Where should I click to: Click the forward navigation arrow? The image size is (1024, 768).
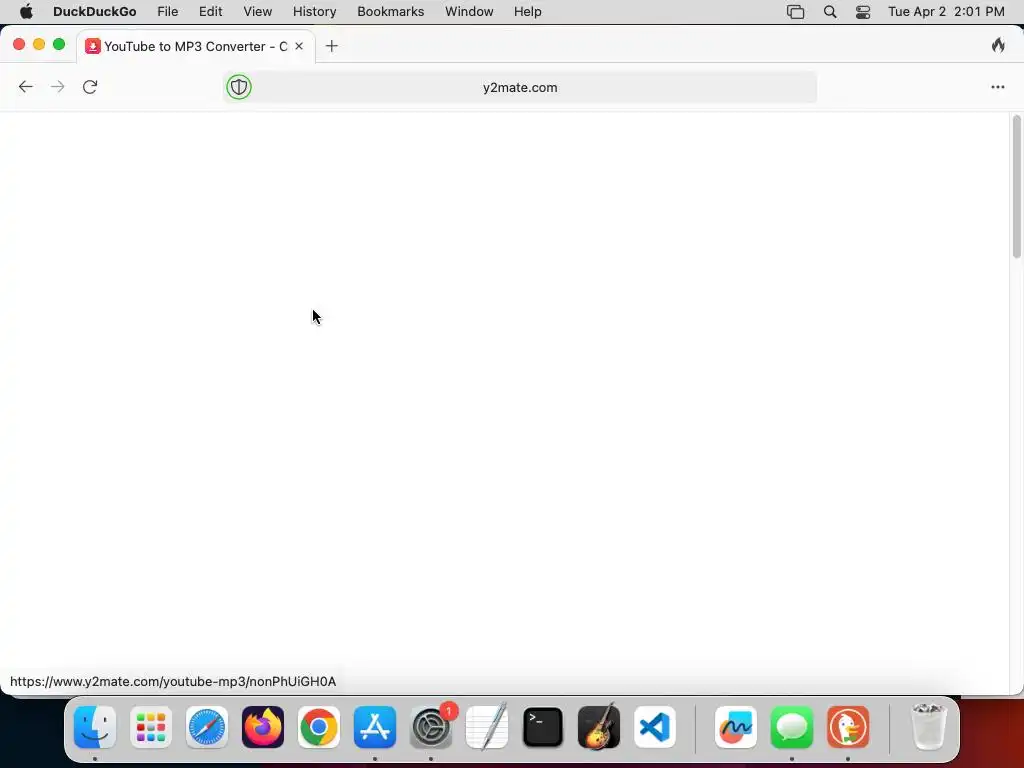click(57, 87)
